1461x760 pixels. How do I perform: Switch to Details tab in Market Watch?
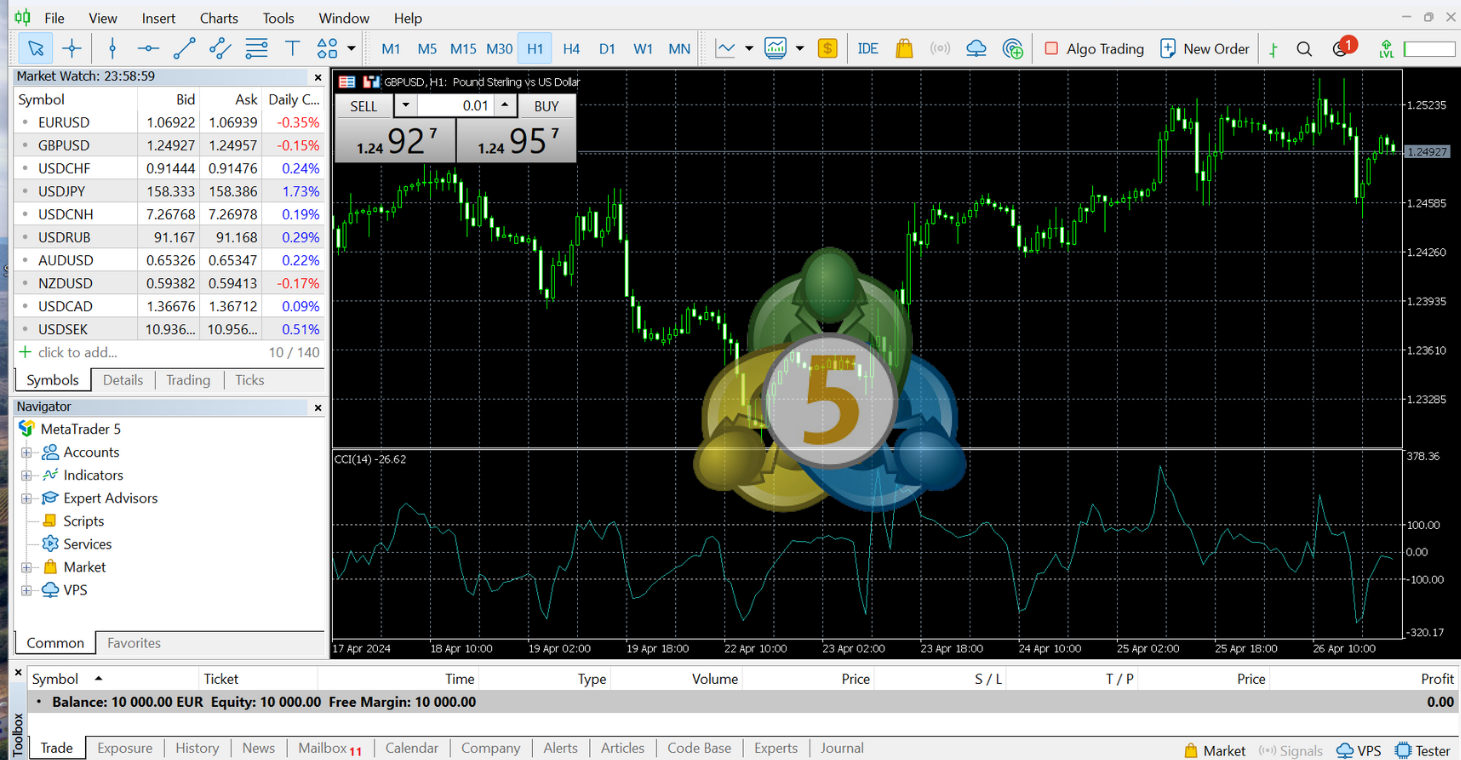[123, 380]
